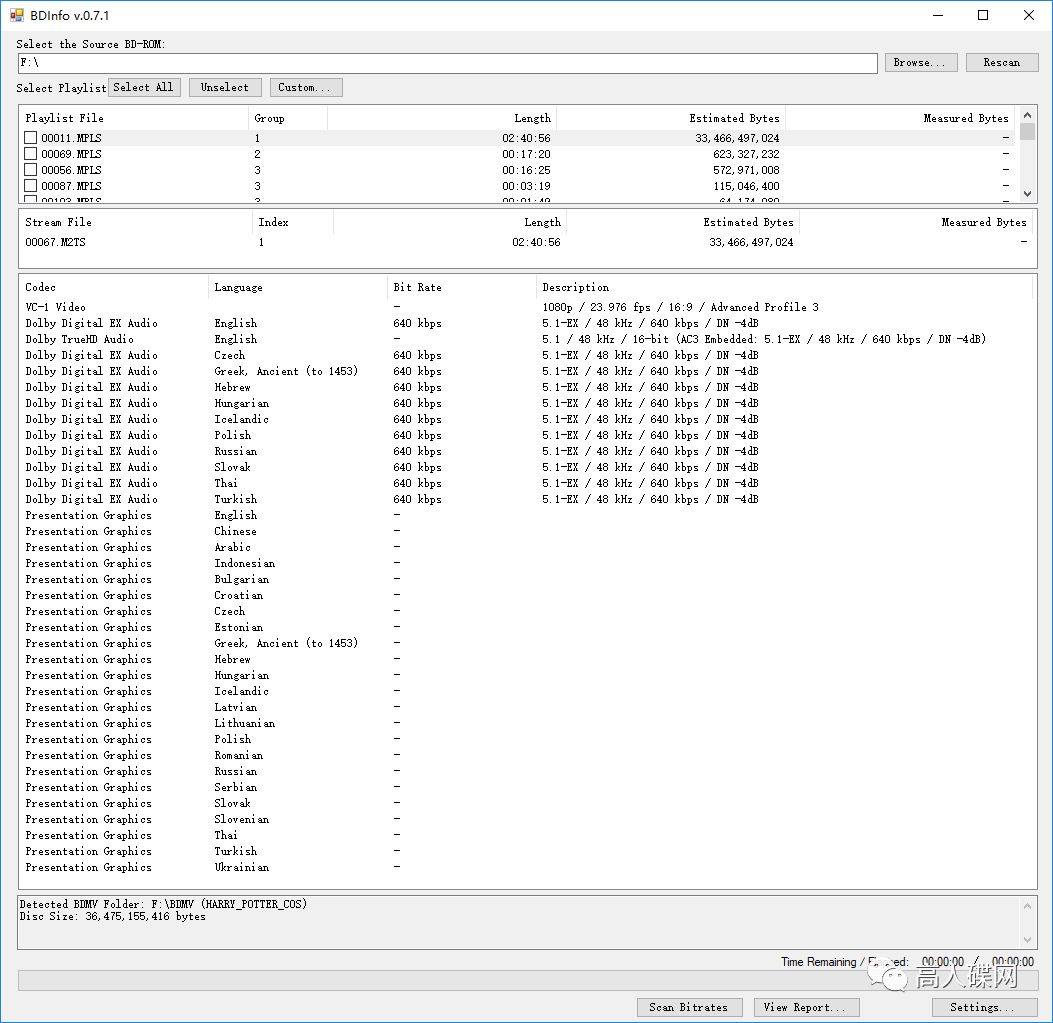This screenshot has height=1023, width=1053.
Task: Click the Rescan button
Action: 1001,62
